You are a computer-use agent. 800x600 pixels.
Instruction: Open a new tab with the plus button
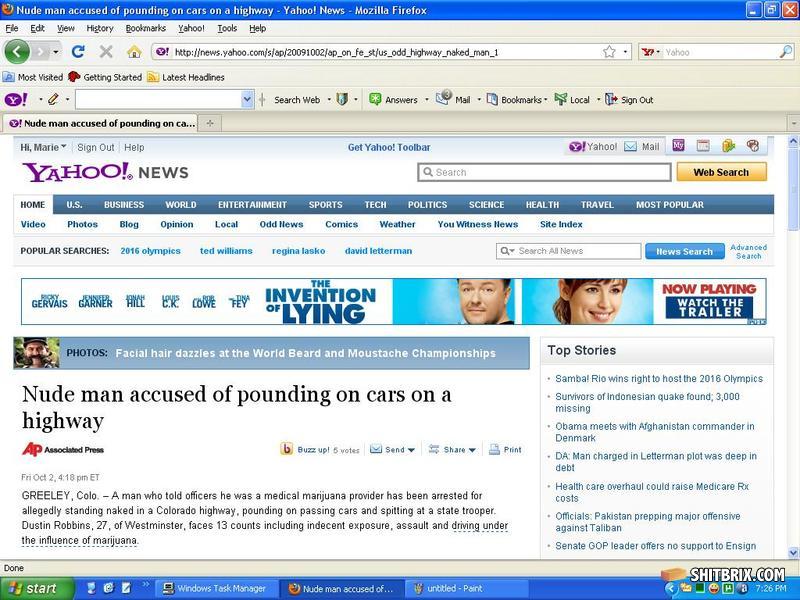[x=210, y=123]
